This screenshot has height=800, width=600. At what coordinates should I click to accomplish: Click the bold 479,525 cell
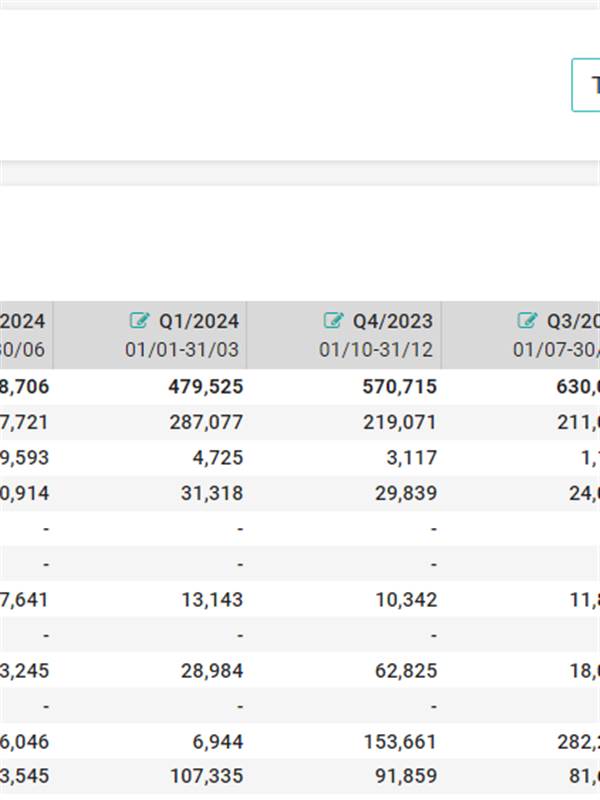pos(206,387)
